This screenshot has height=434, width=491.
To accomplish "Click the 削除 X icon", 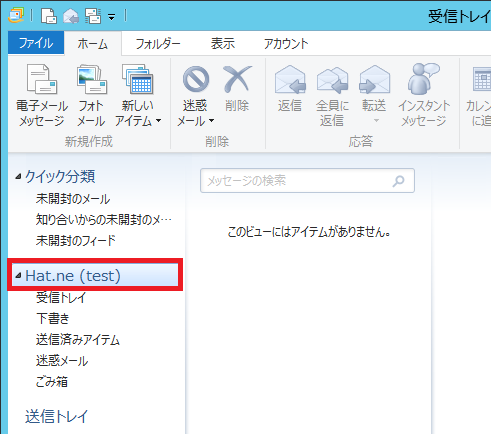I will (237, 79).
